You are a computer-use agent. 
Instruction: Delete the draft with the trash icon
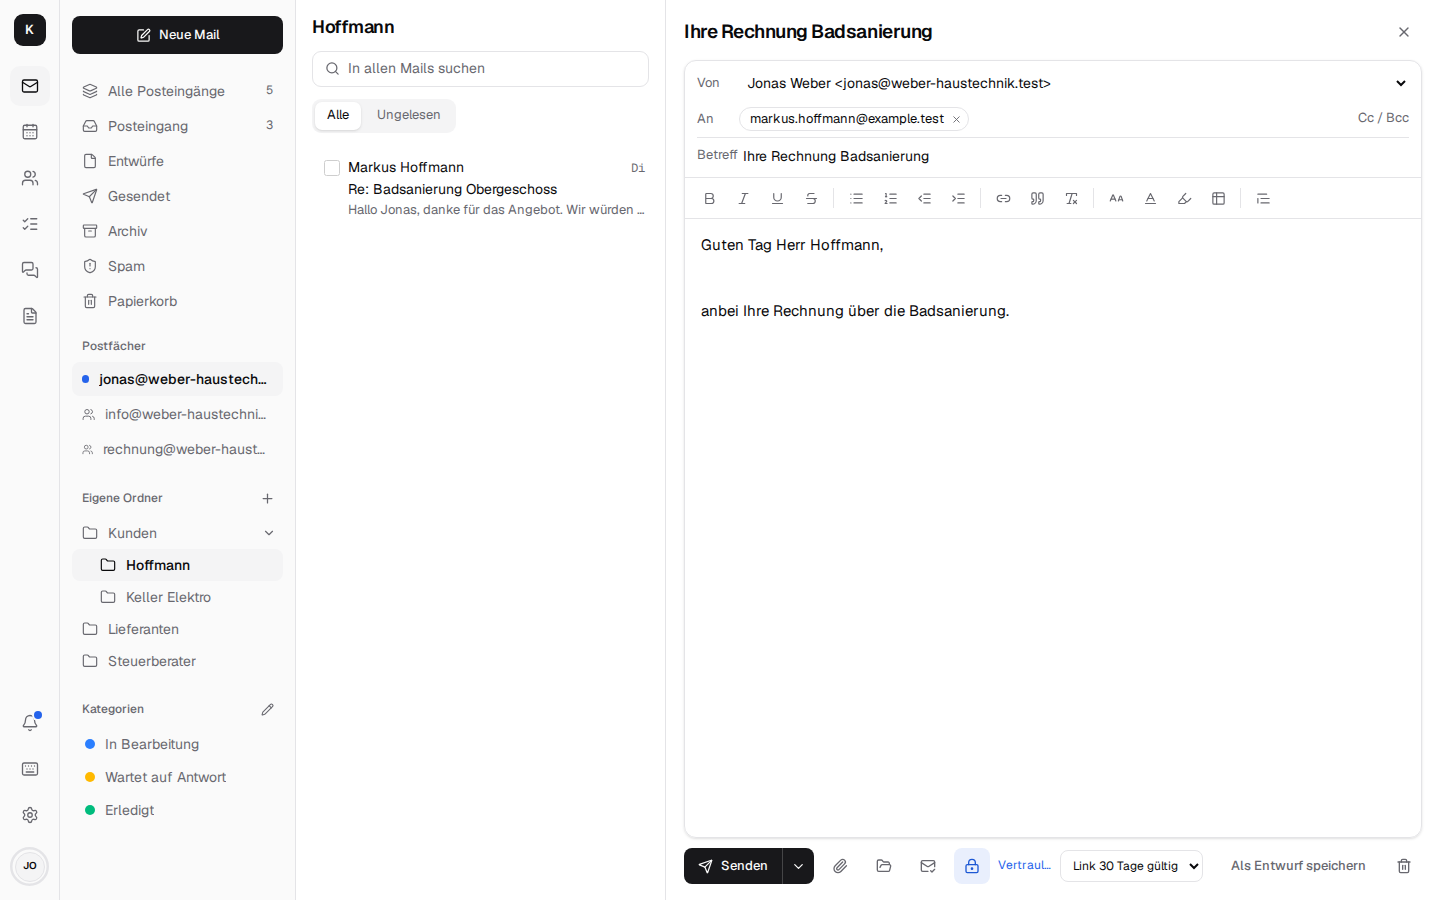point(1404,866)
